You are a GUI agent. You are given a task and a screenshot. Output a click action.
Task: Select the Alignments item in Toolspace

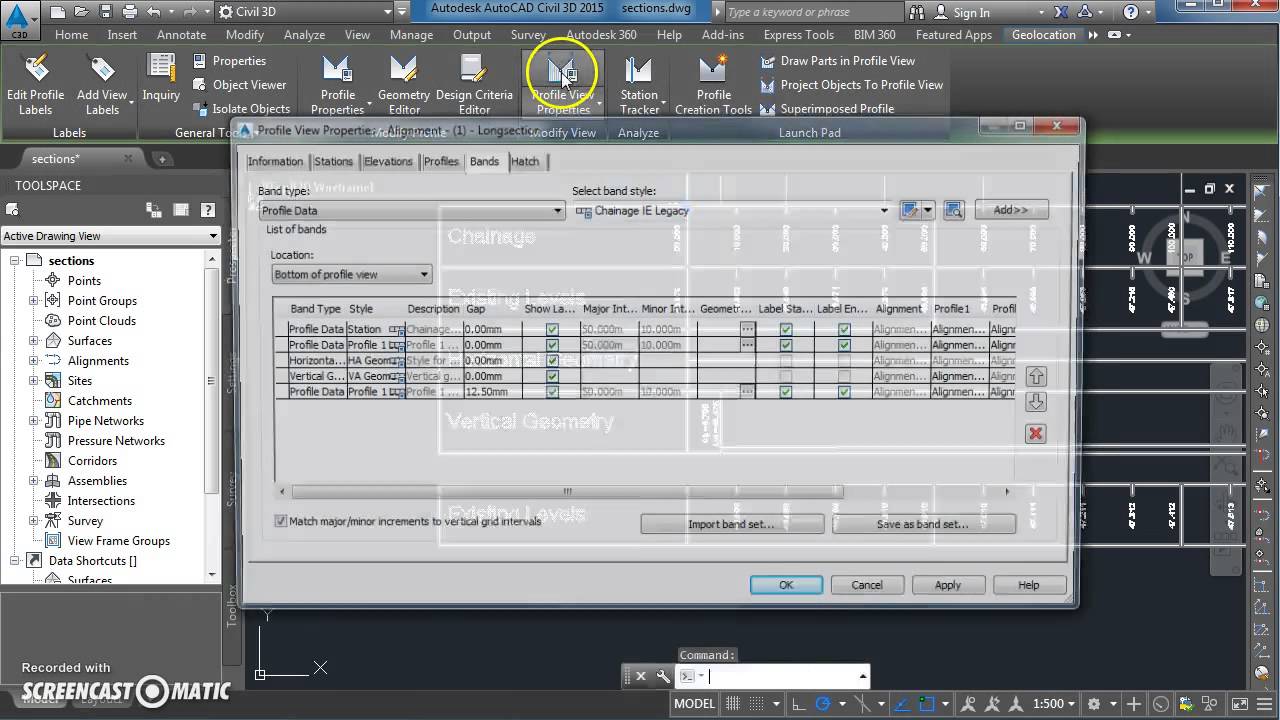[98, 361]
